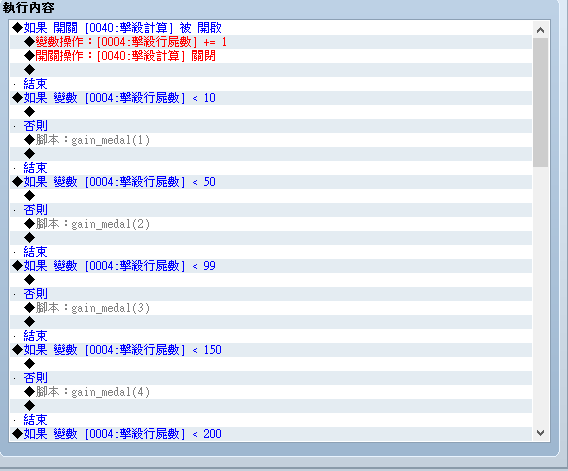Select the script line gain_medal(2)

(x=271, y=224)
